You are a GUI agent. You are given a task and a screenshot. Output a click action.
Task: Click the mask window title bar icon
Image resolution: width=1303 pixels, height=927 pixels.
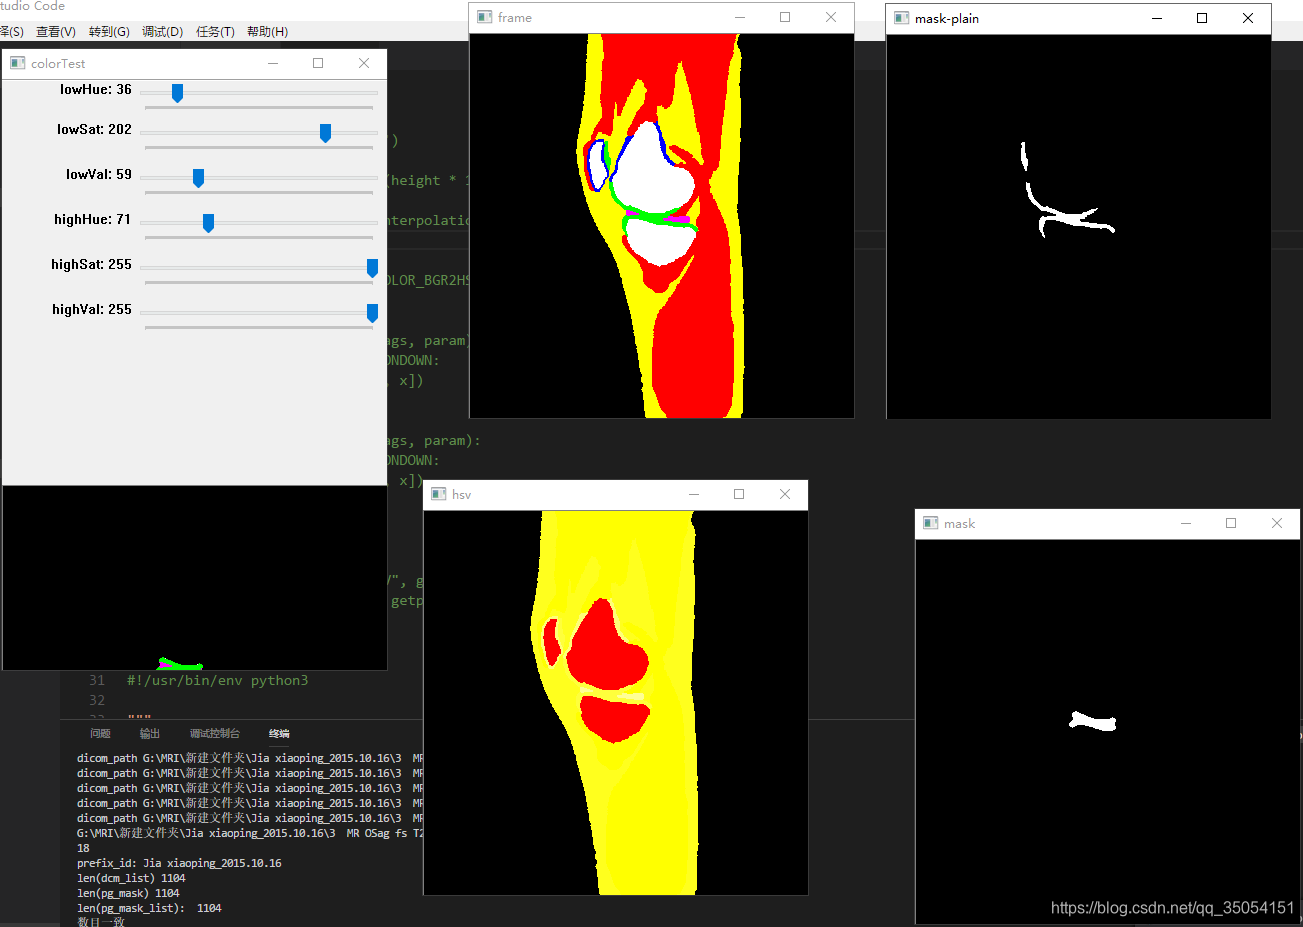[x=933, y=523]
